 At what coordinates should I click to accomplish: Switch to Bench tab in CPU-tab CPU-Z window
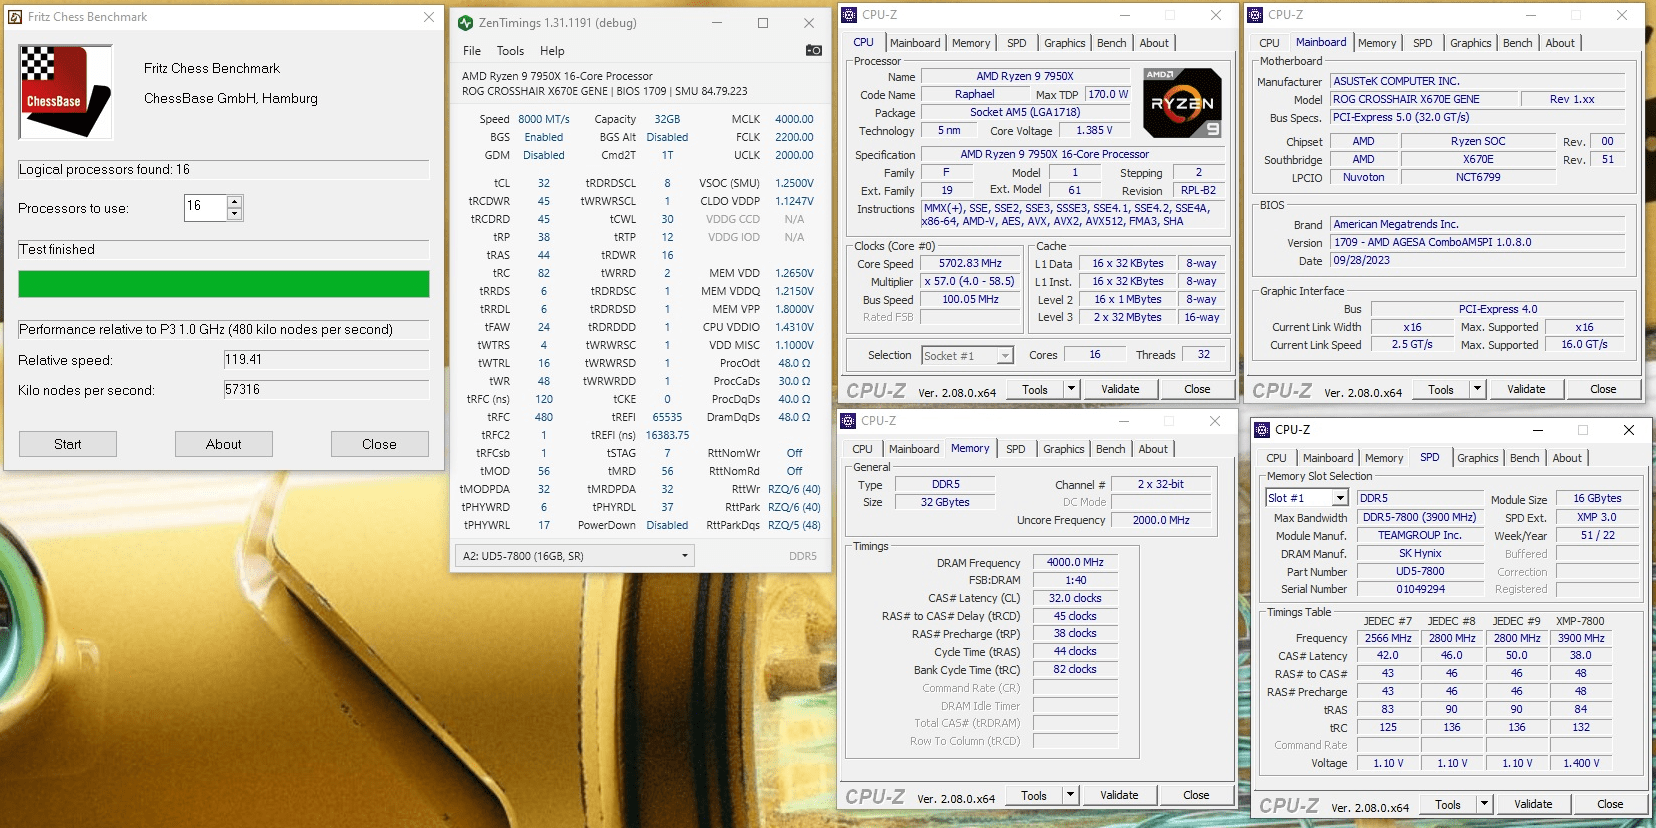pyautogui.click(x=1111, y=43)
